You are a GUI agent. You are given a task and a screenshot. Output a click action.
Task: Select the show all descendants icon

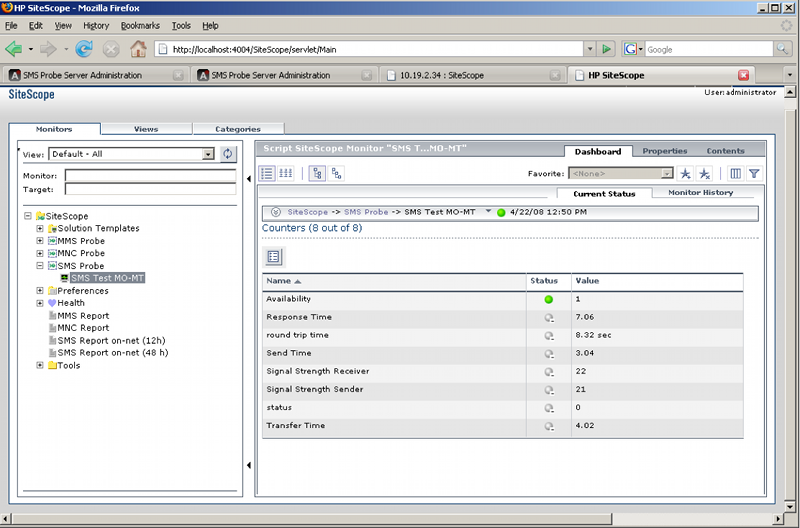pyautogui.click(x=337, y=173)
